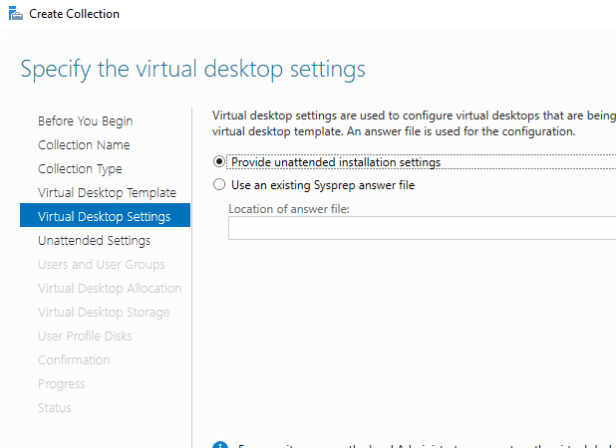Click the Create Collection title bar text

(74, 14)
